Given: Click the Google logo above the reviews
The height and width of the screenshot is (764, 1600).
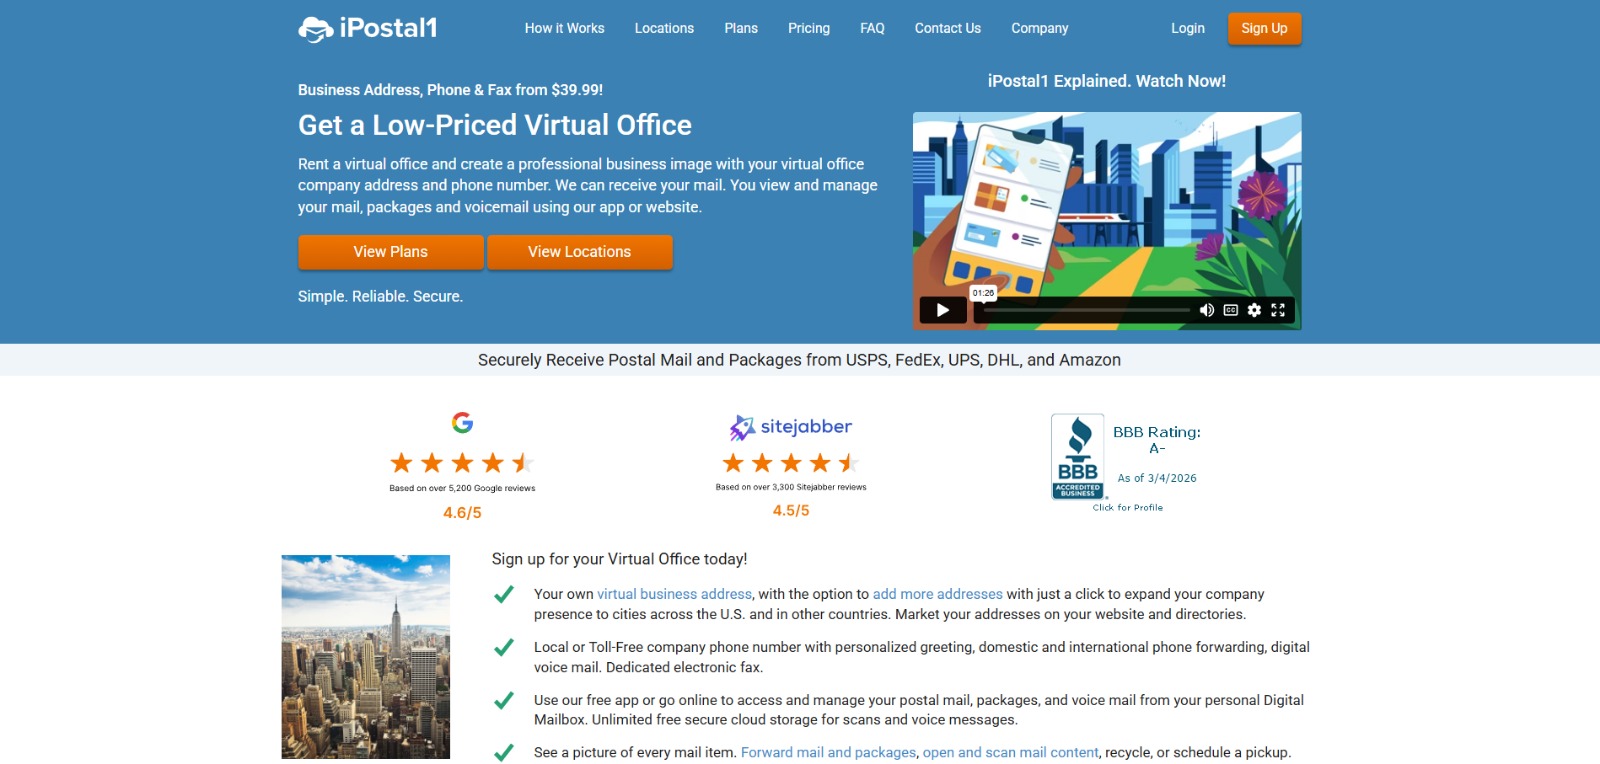Looking at the screenshot, I should [x=462, y=422].
